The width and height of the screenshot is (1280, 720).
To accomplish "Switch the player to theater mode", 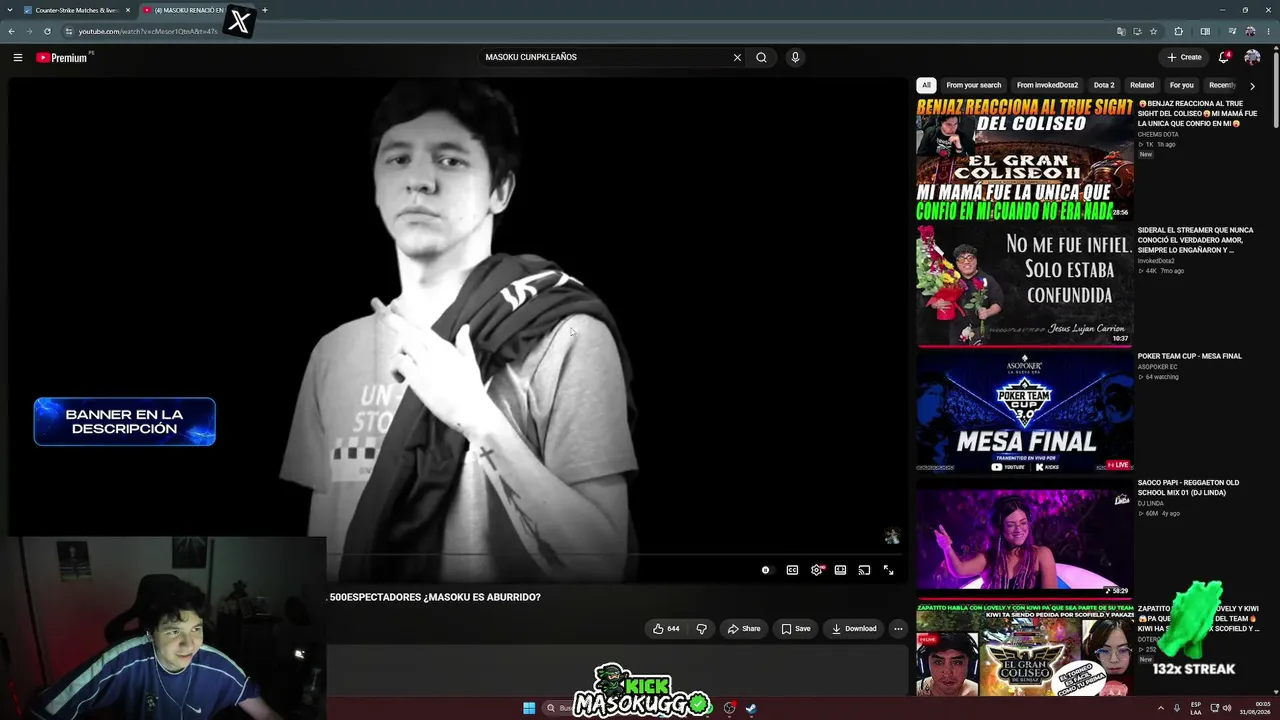I will click(x=840, y=570).
